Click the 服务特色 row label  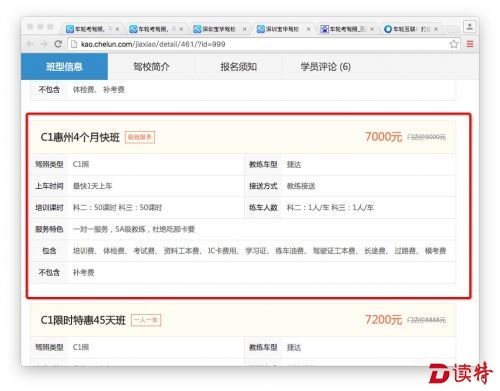pyautogui.click(x=49, y=229)
